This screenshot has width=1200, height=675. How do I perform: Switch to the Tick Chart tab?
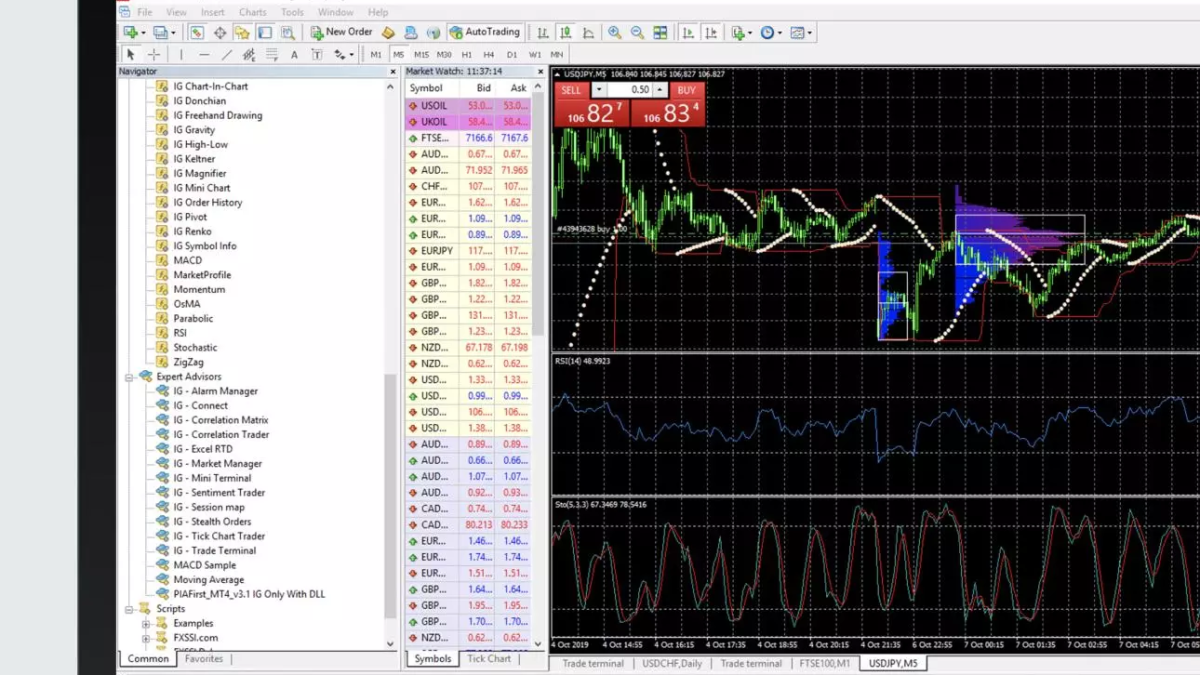tap(489, 659)
